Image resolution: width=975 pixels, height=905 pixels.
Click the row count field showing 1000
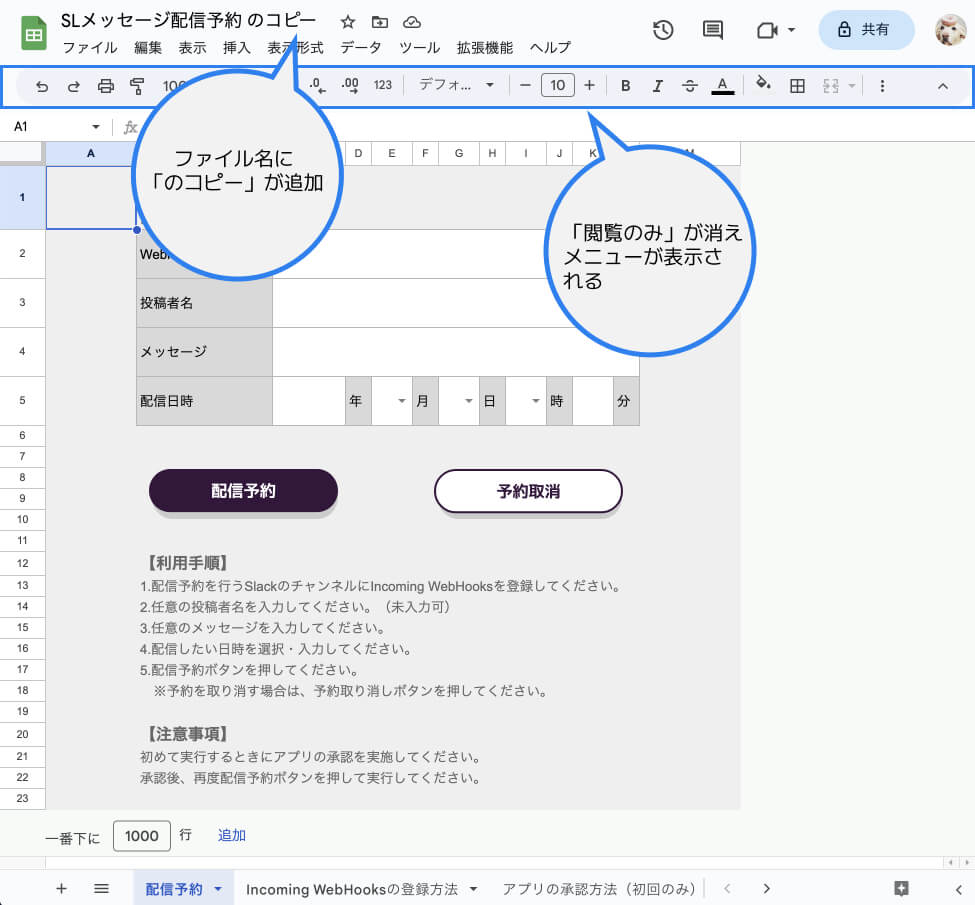point(142,835)
